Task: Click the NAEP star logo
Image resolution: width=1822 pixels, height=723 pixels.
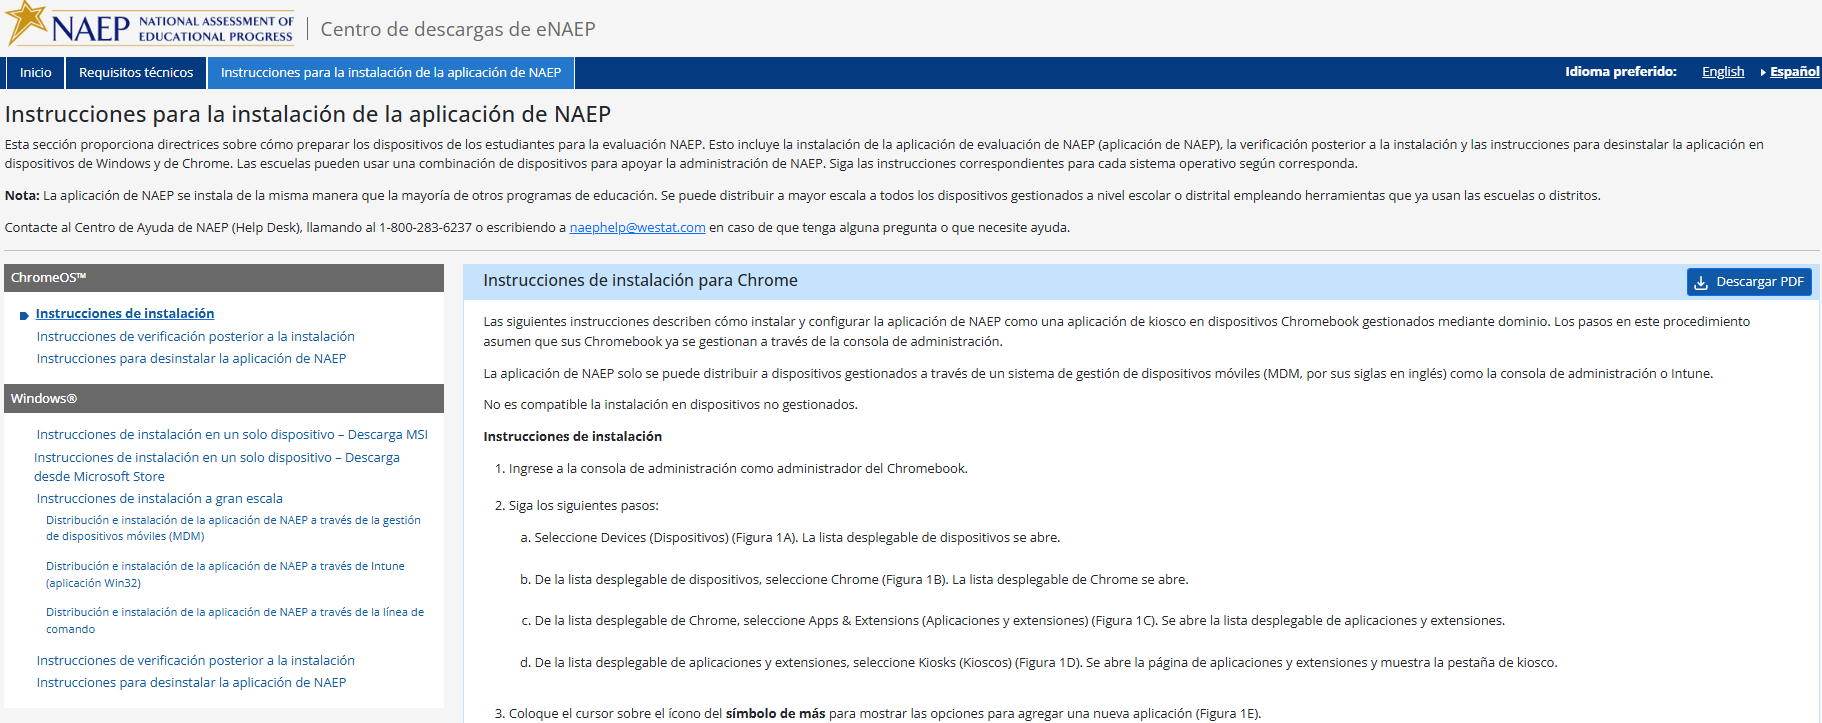Action: click(x=27, y=23)
